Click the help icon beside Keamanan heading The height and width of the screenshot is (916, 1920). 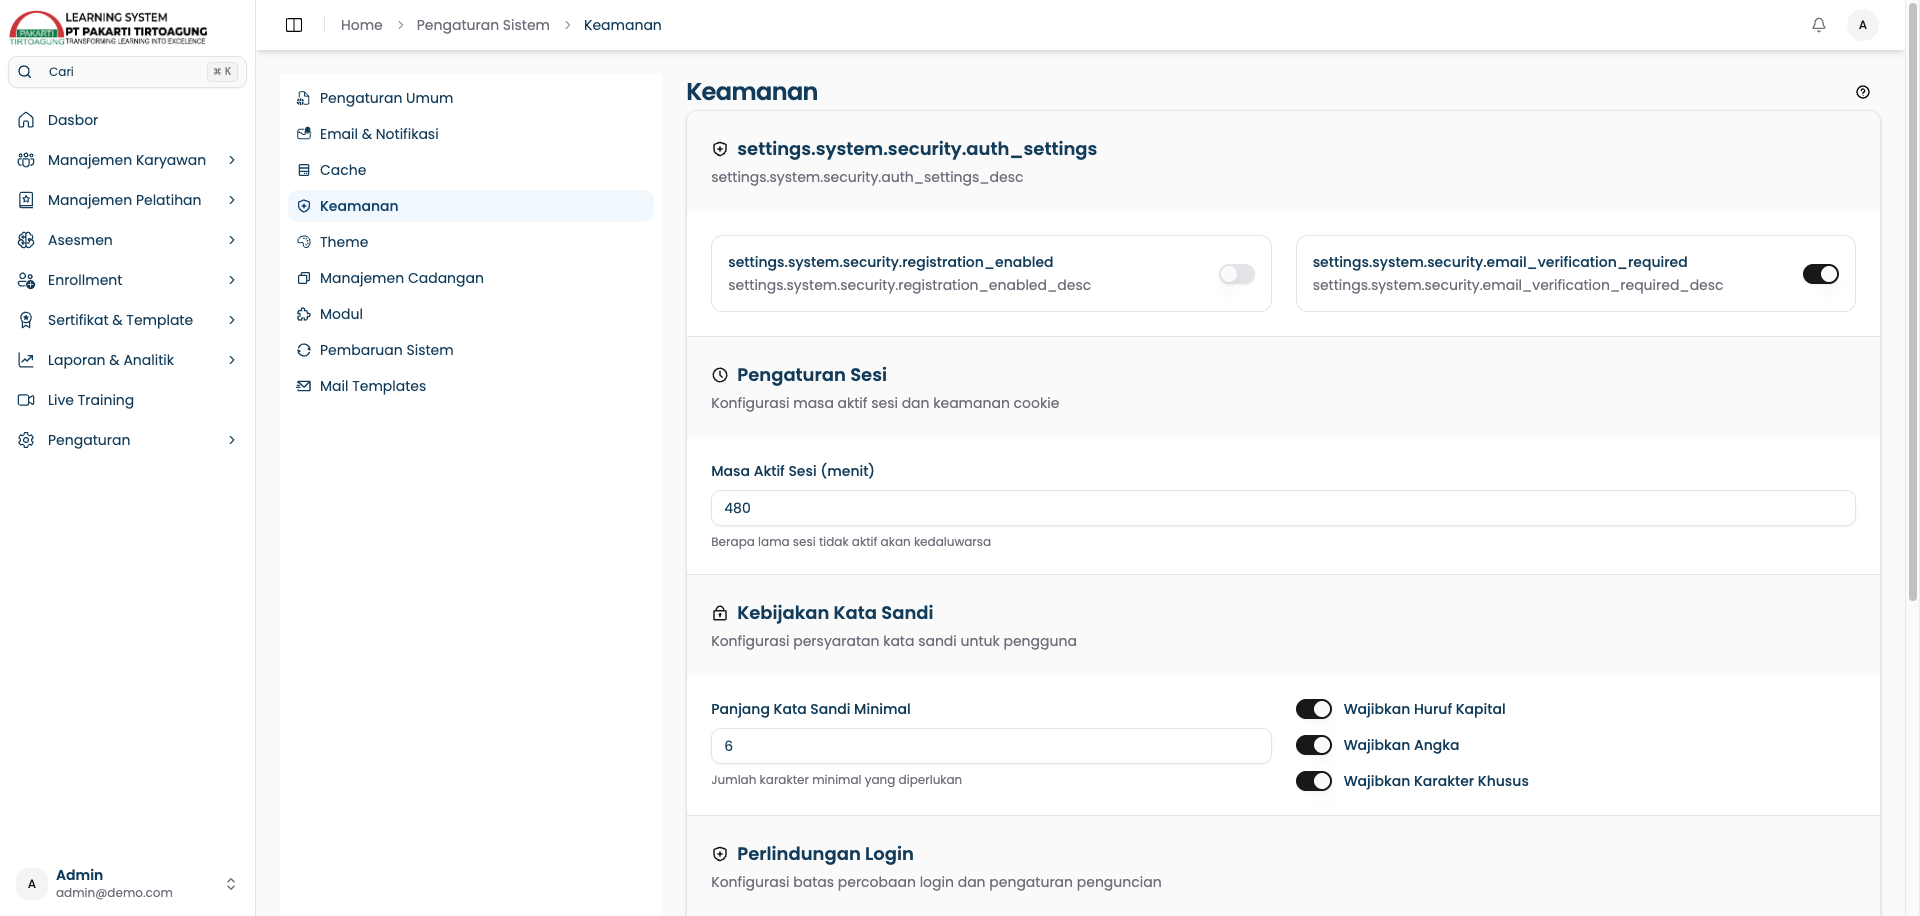[1863, 92]
